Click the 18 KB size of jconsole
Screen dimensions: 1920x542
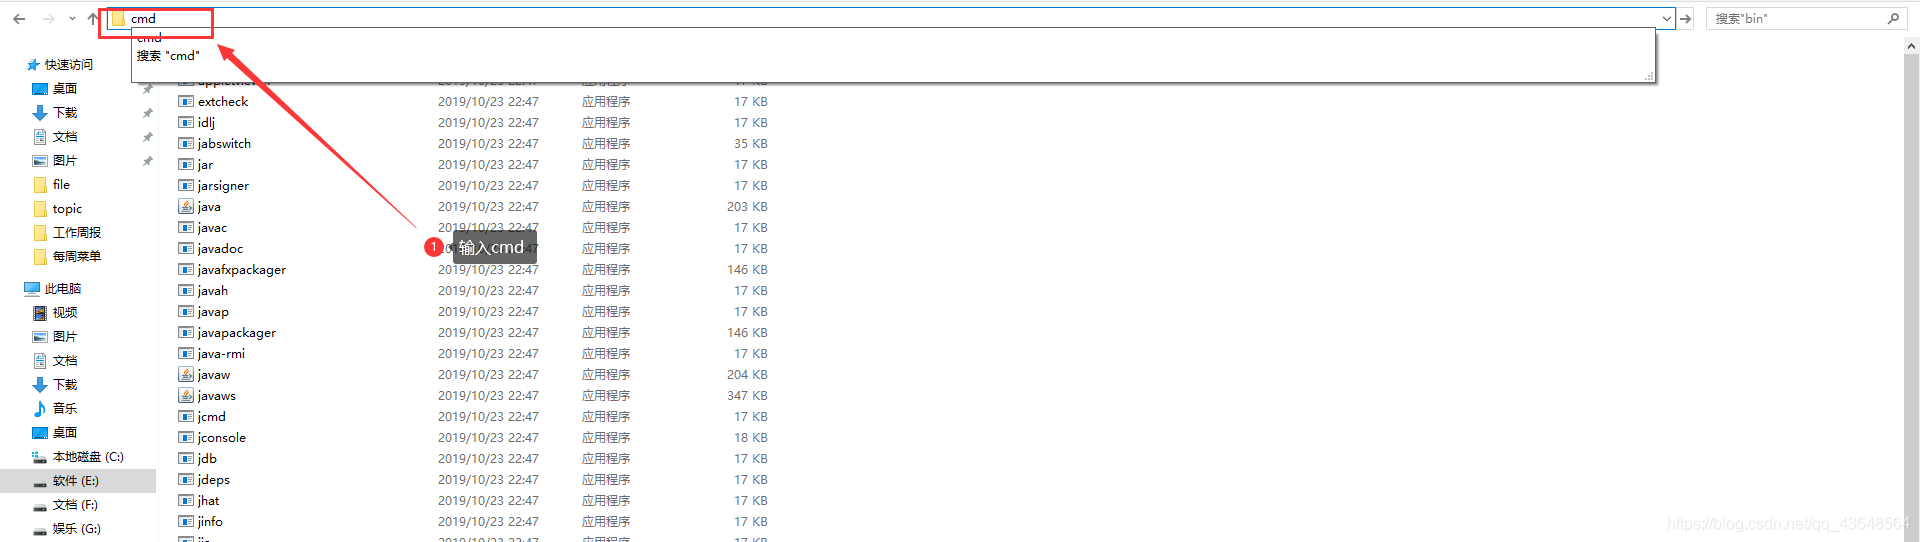click(751, 438)
